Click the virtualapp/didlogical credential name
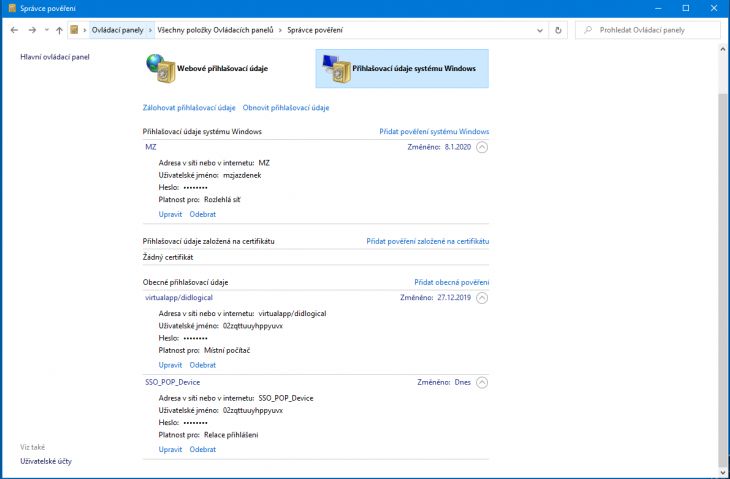Image resolution: width=730 pixels, height=479 pixels. tap(179, 297)
